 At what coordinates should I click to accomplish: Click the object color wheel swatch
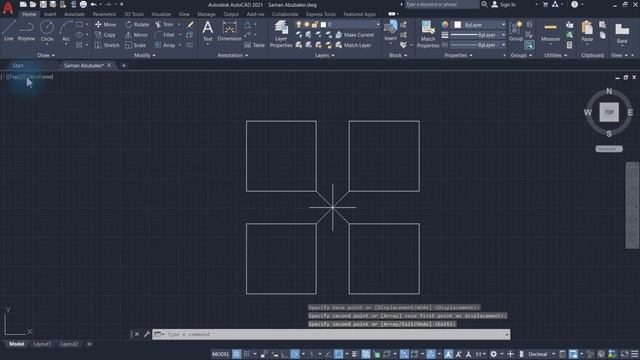tap(445, 25)
